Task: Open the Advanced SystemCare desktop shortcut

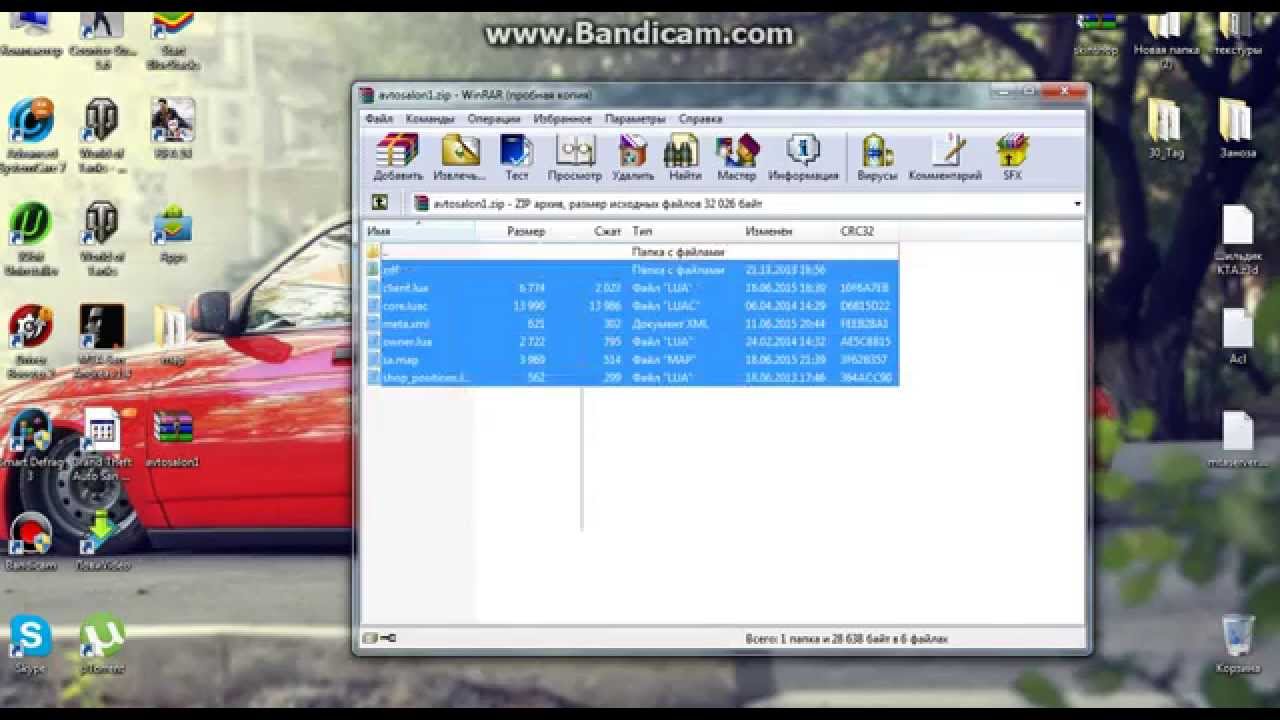Action: click(32, 135)
